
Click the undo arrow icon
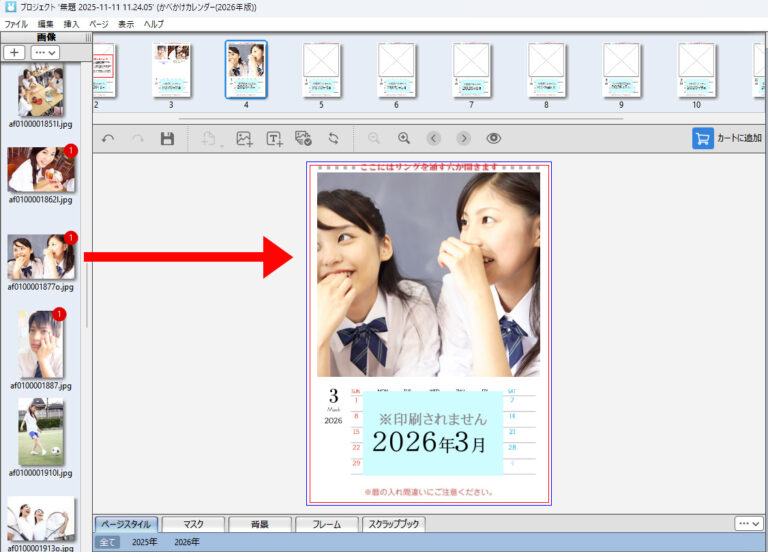click(x=108, y=139)
